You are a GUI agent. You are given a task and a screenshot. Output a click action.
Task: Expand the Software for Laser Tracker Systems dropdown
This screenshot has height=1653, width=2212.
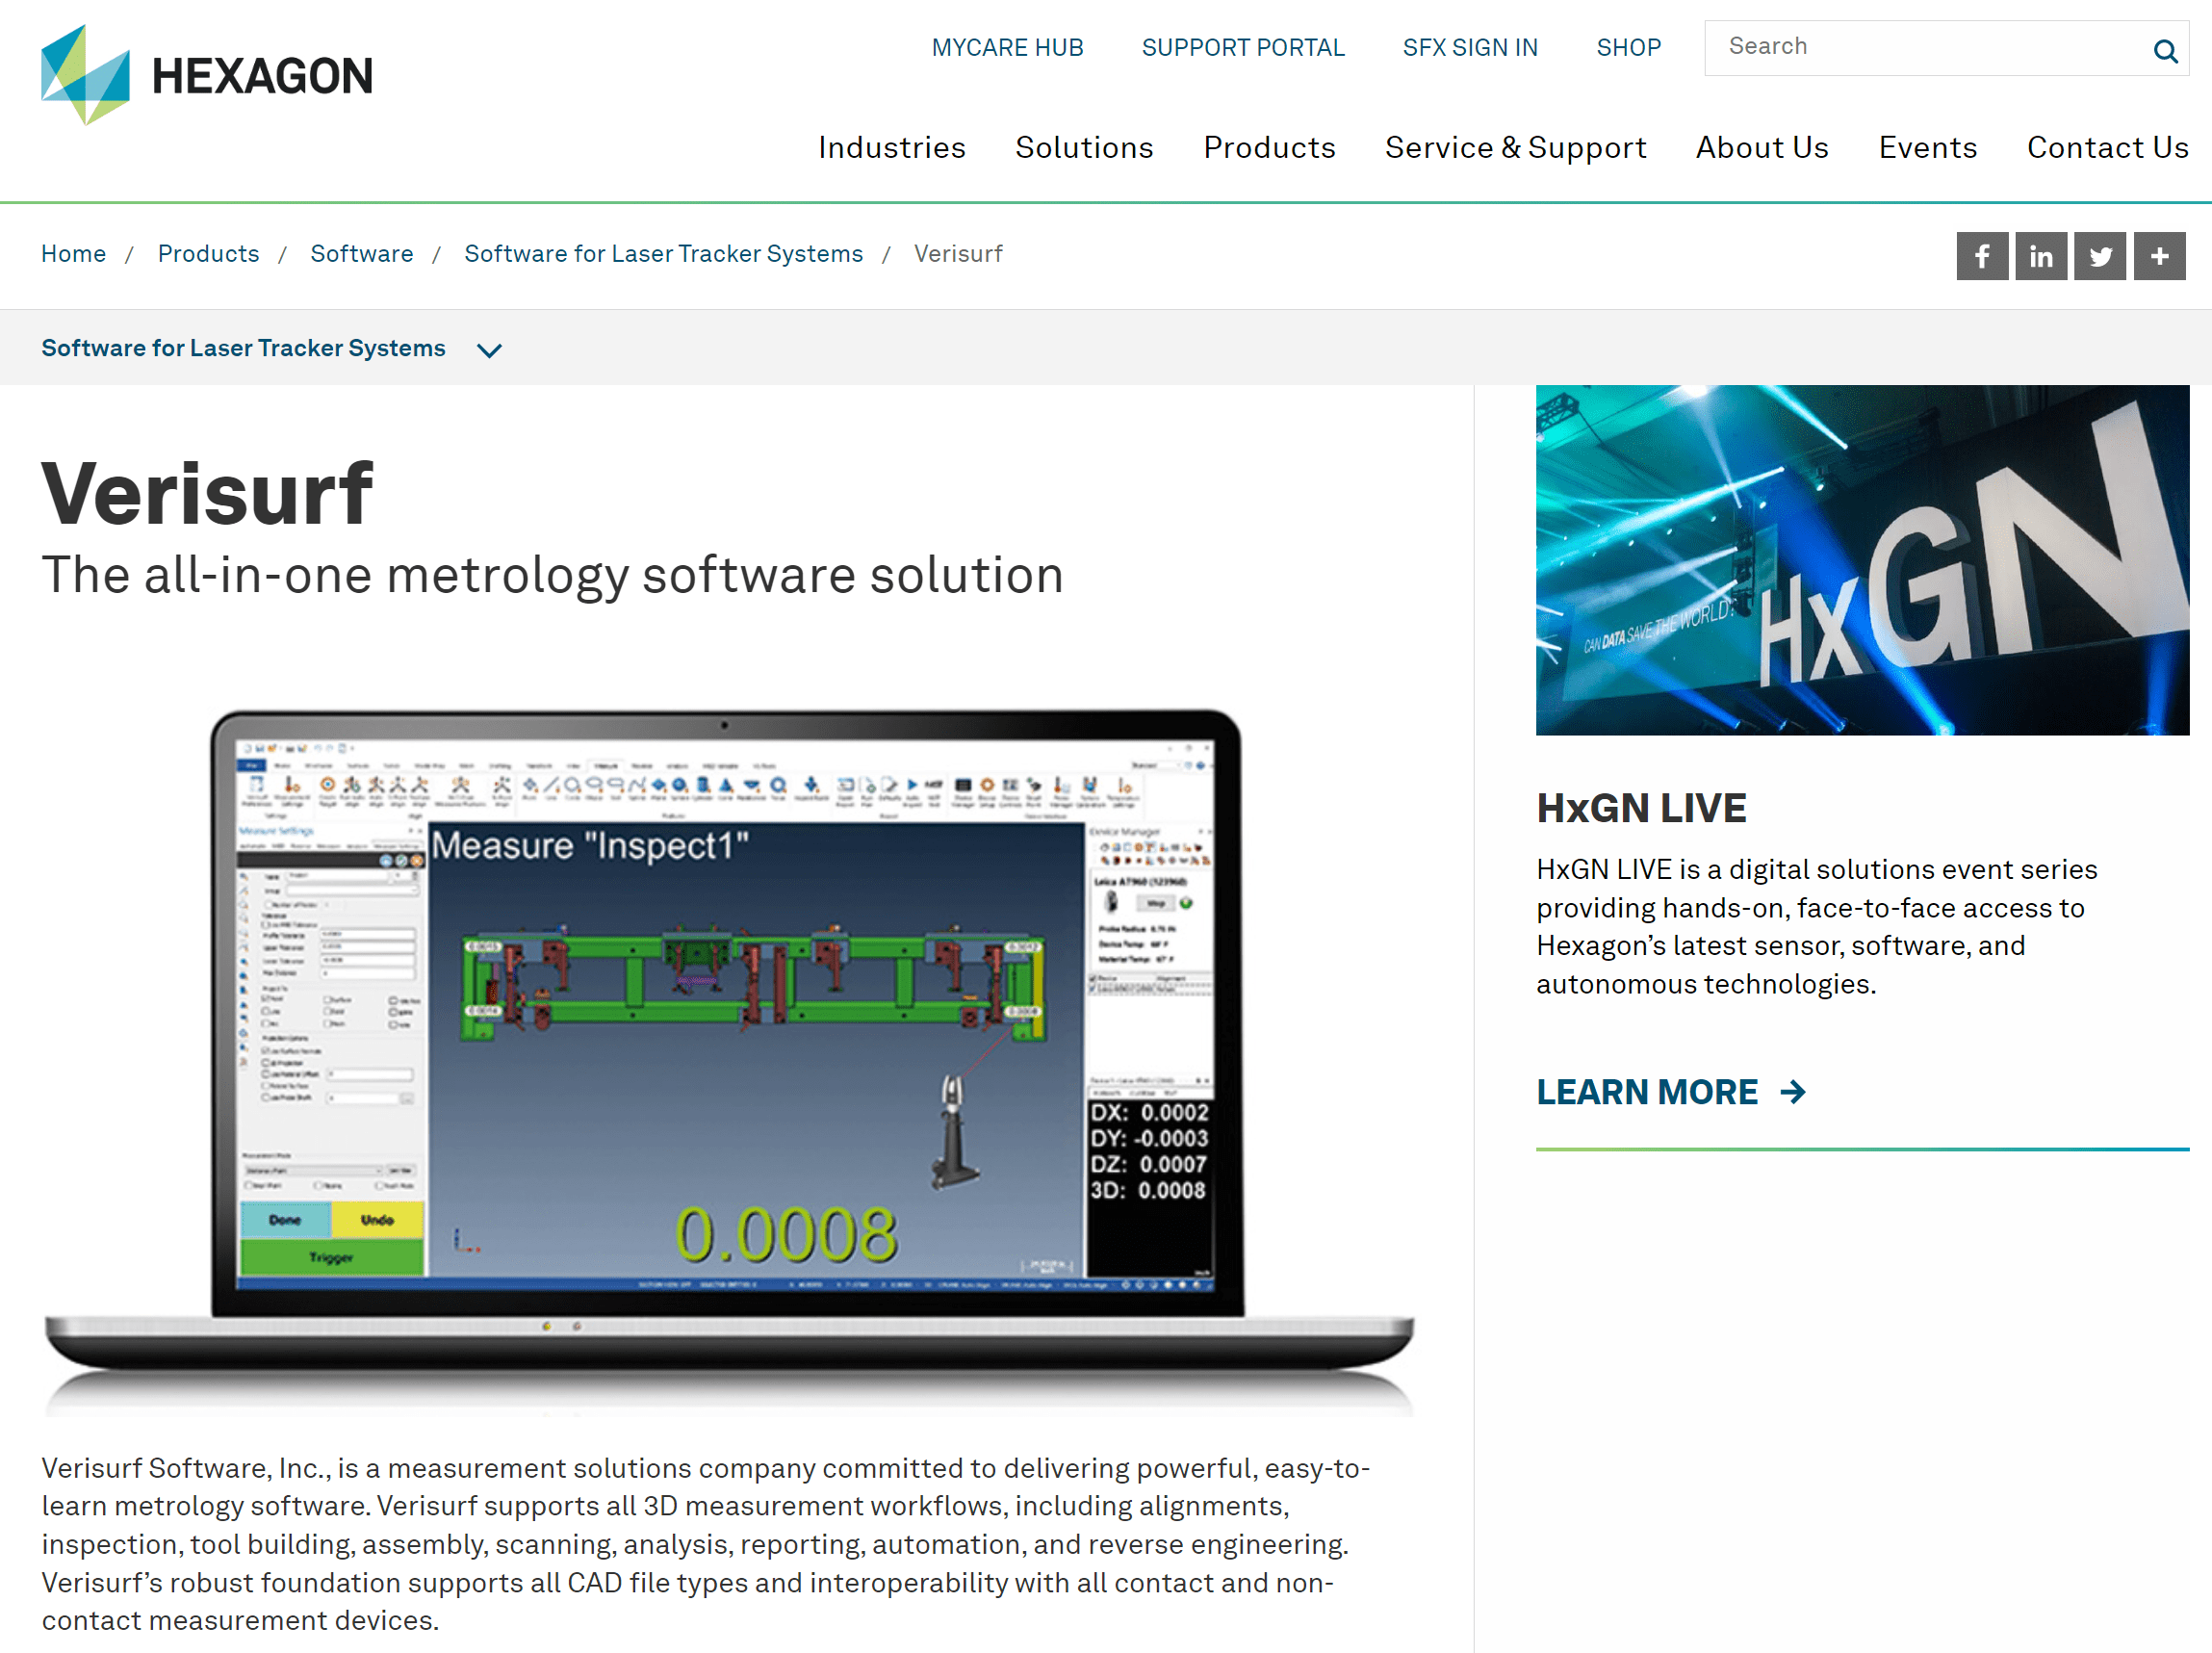[490, 349]
